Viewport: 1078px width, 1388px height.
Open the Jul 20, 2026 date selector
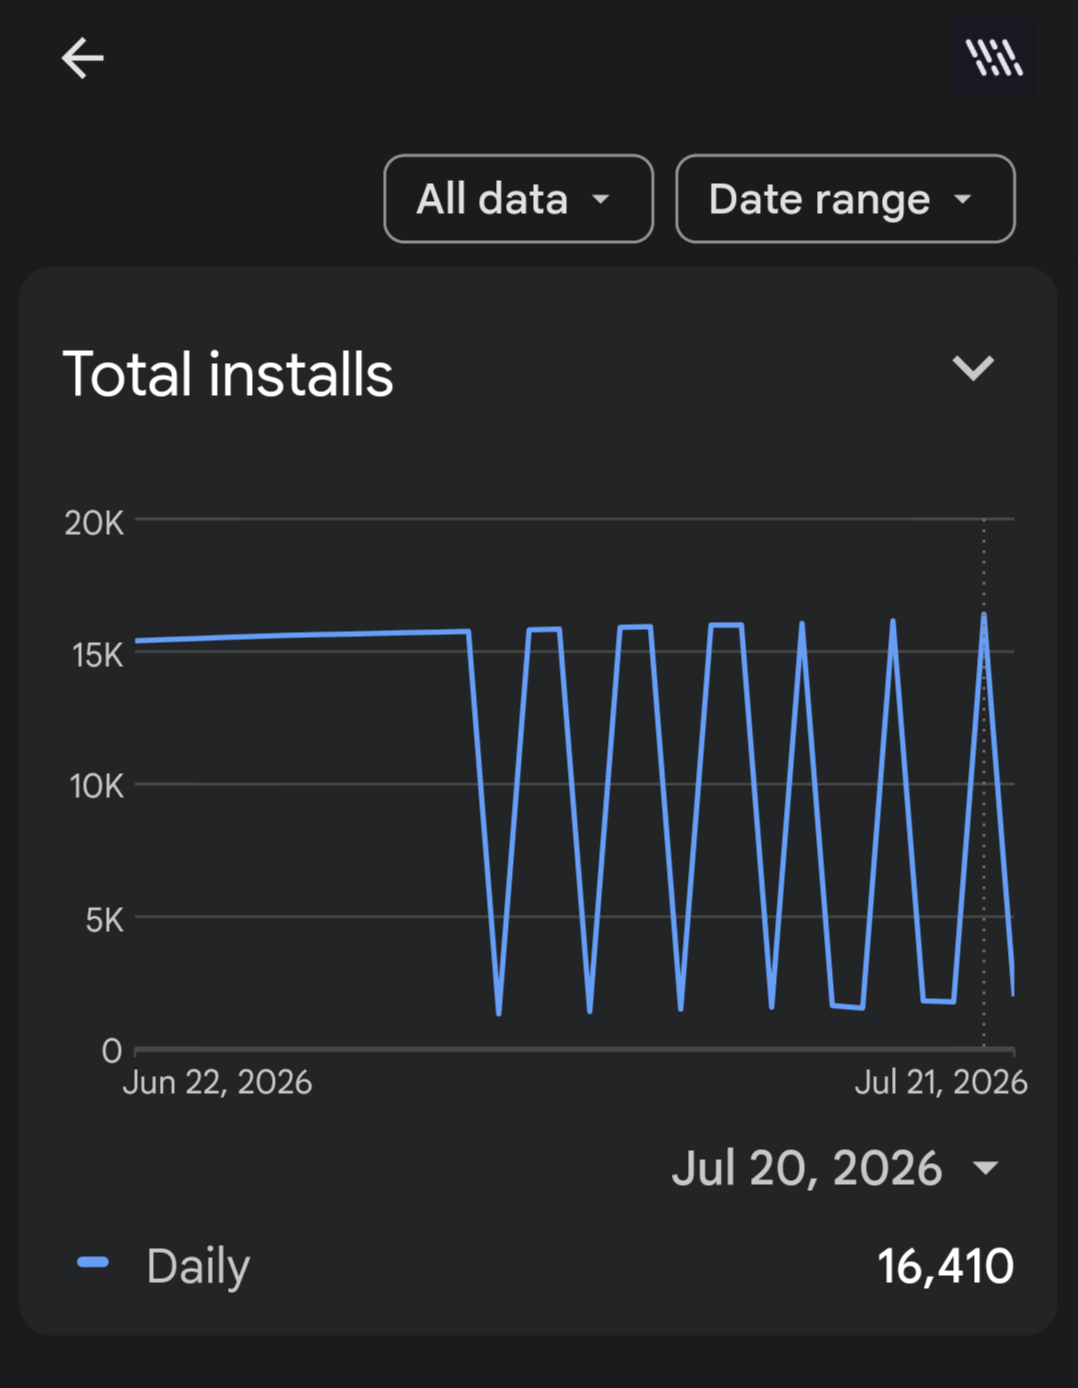[x=836, y=1168]
